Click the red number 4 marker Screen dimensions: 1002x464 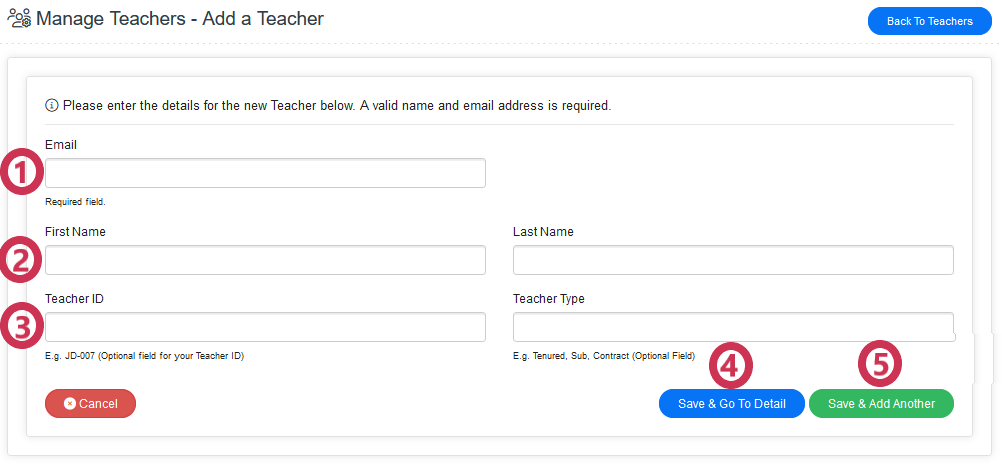[x=730, y=366]
